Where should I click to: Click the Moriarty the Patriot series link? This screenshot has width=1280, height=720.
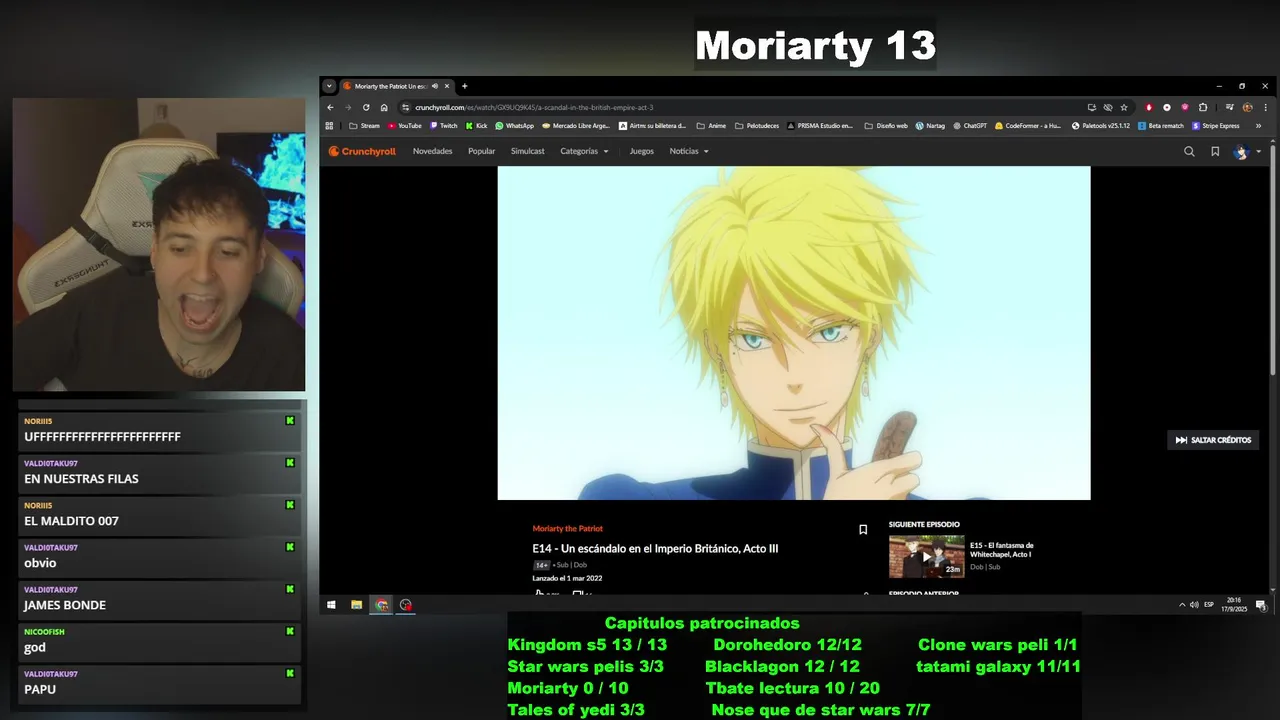[567, 528]
